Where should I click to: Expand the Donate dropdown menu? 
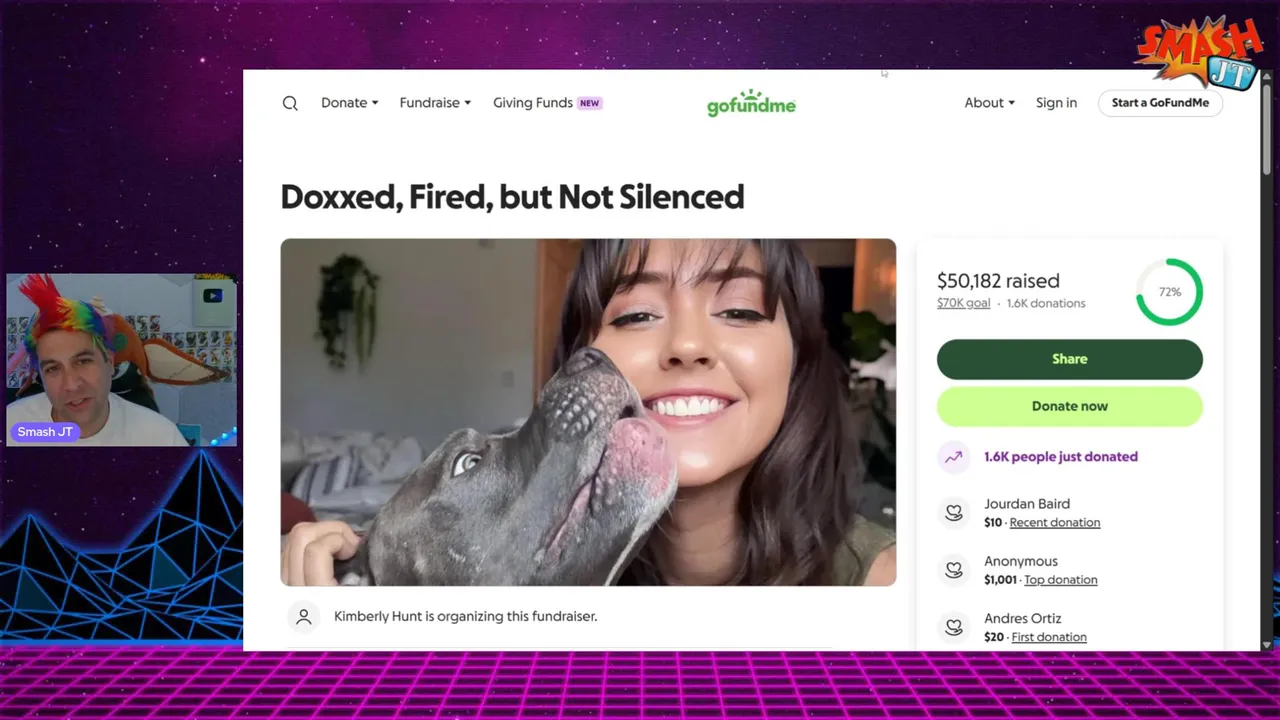[x=349, y=103]
